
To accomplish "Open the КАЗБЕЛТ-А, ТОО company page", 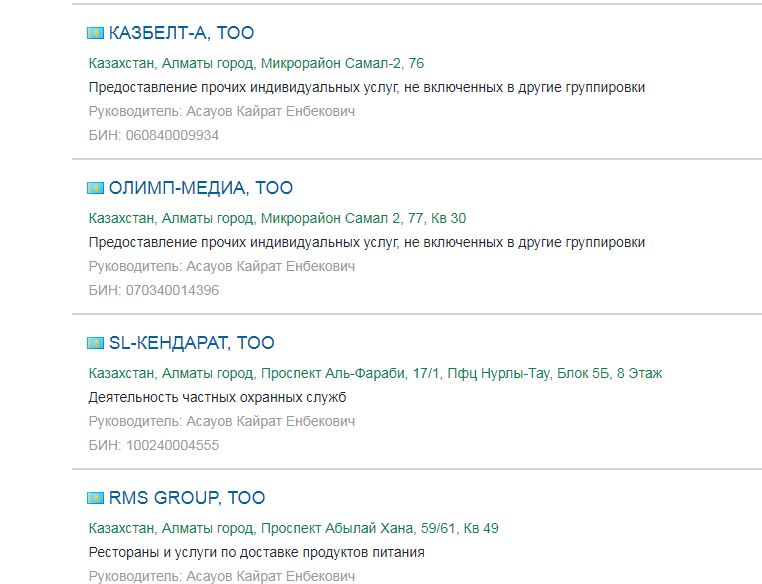I will click(181, 33).
